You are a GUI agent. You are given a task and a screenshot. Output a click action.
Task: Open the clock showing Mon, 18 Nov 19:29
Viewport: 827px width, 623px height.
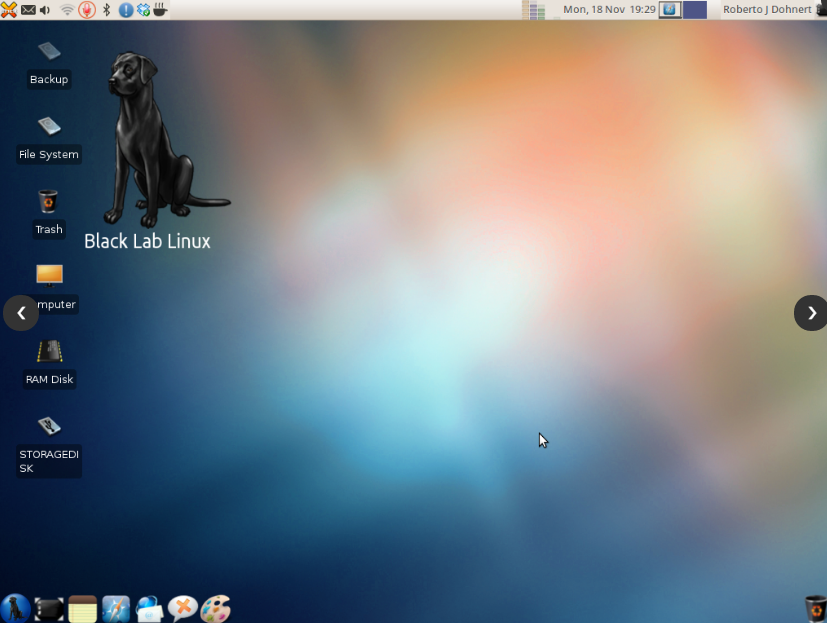coord(609,9)
